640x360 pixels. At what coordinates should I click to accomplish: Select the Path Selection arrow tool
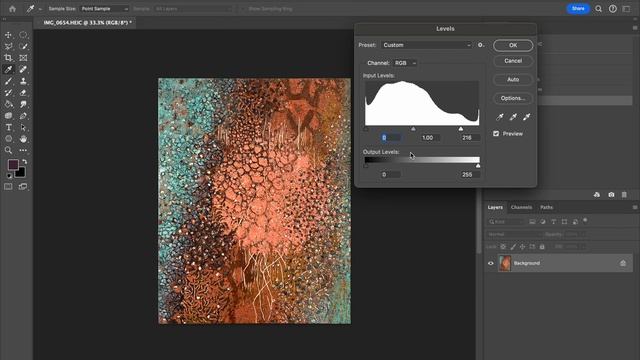(23, 127)
